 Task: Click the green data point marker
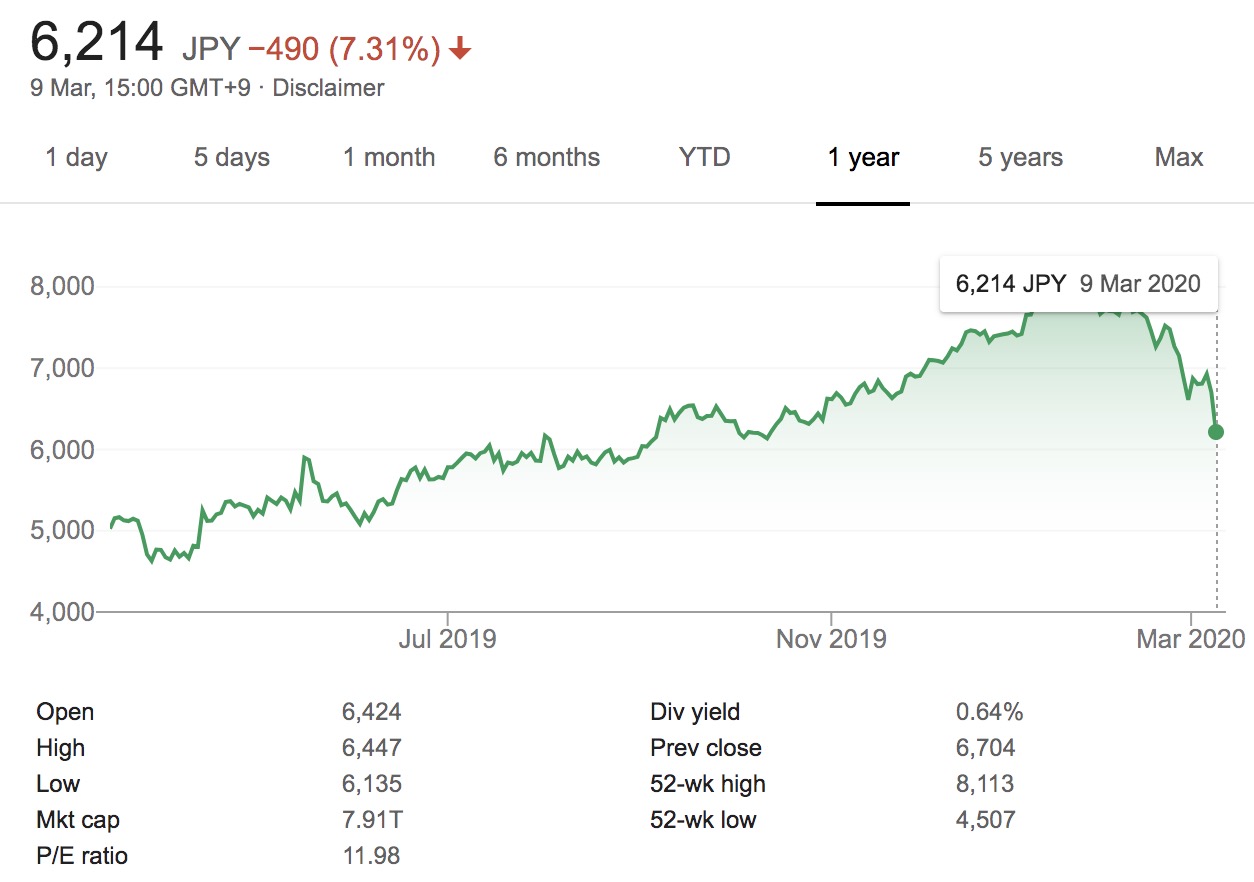[x=1216, y=432]
